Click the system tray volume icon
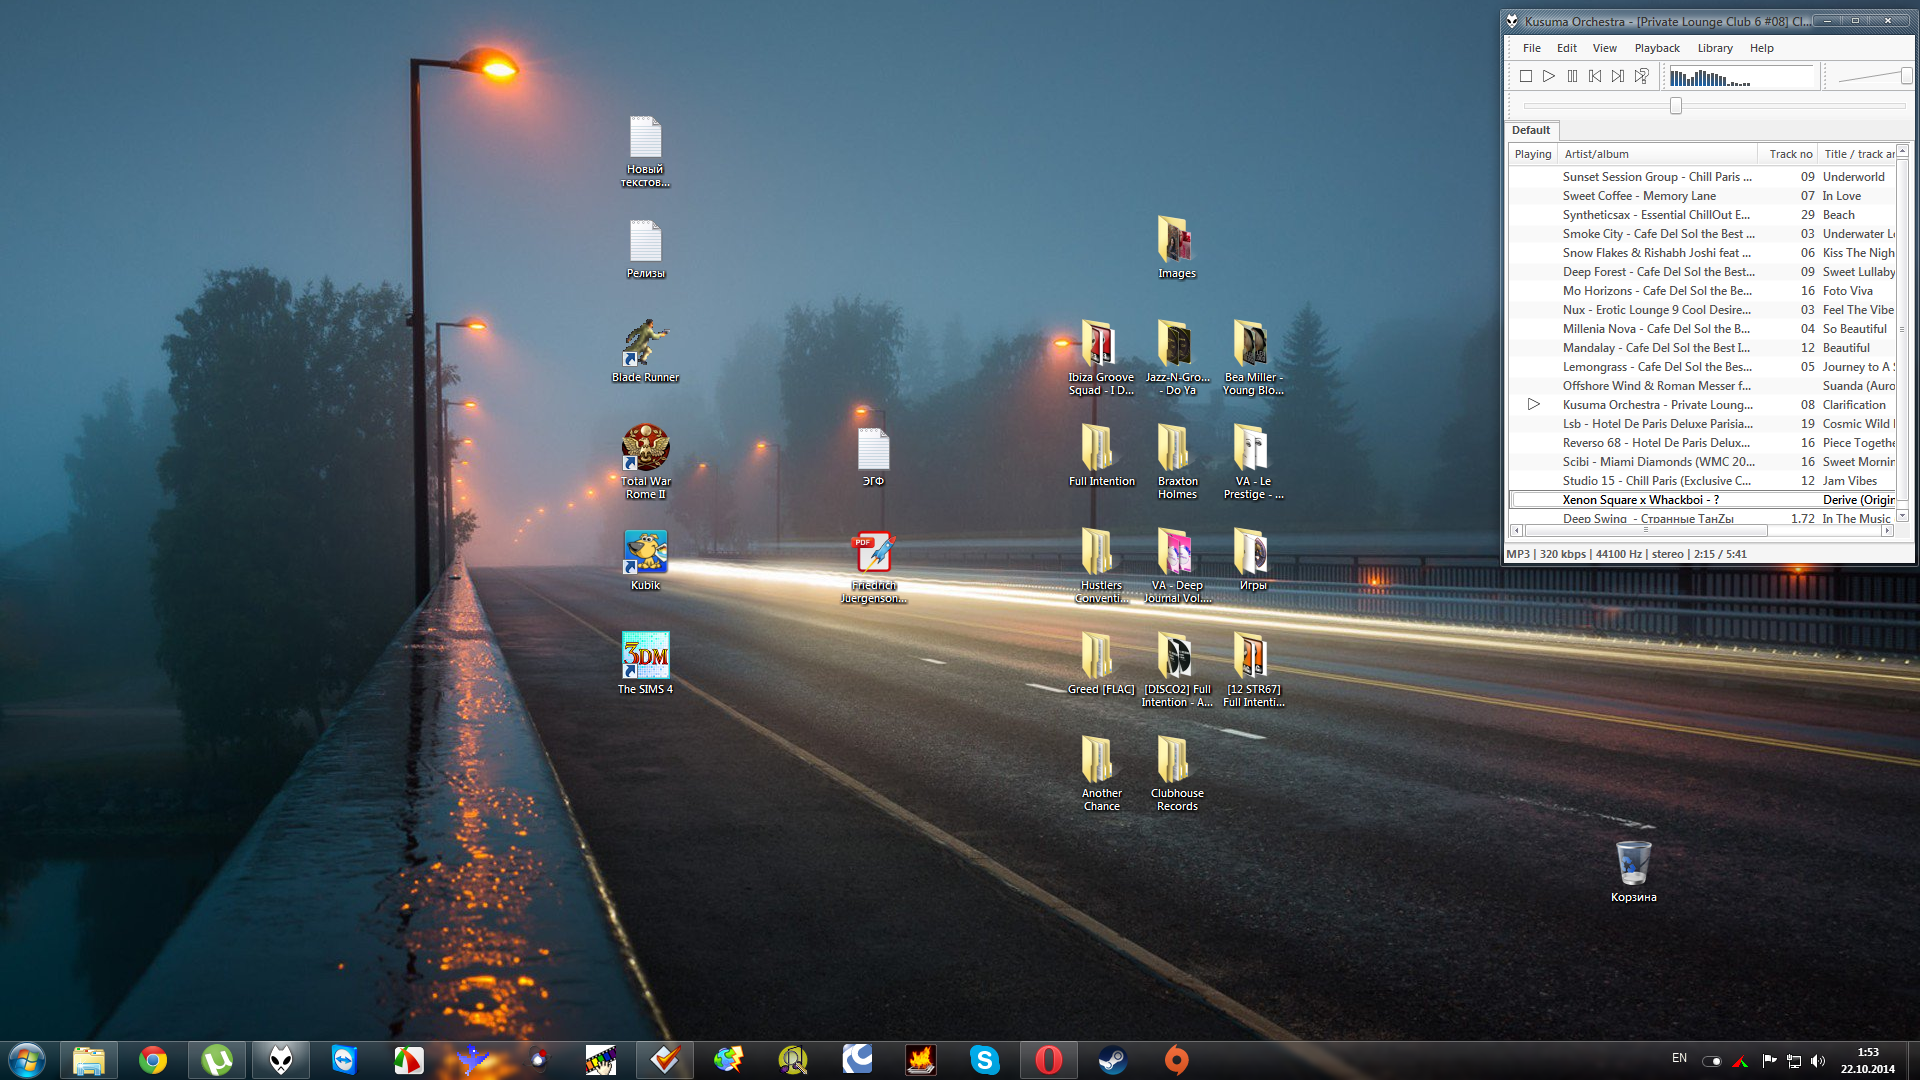The height and width of the screenshot is (1080, 1920). pyautogui.click(x=1818, y=1061)
